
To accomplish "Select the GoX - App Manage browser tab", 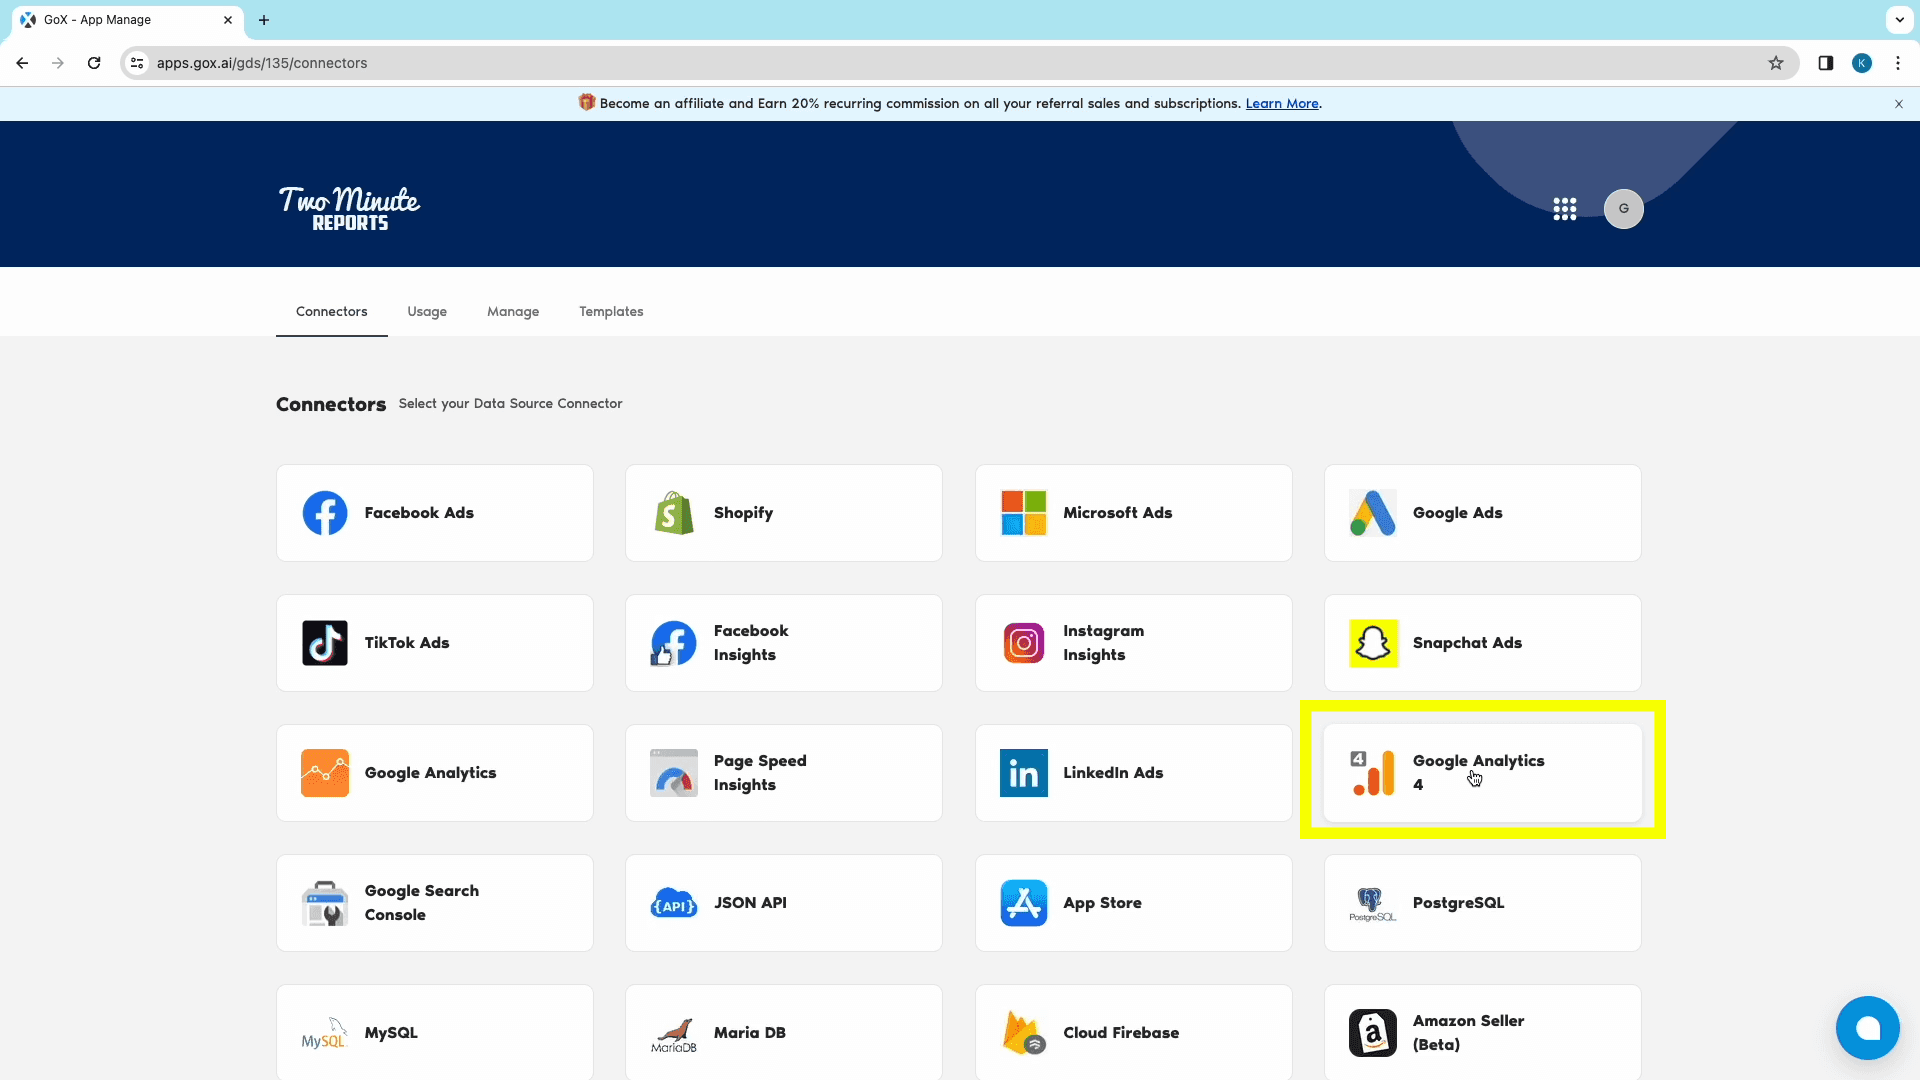I will click(x=127, y=20).
